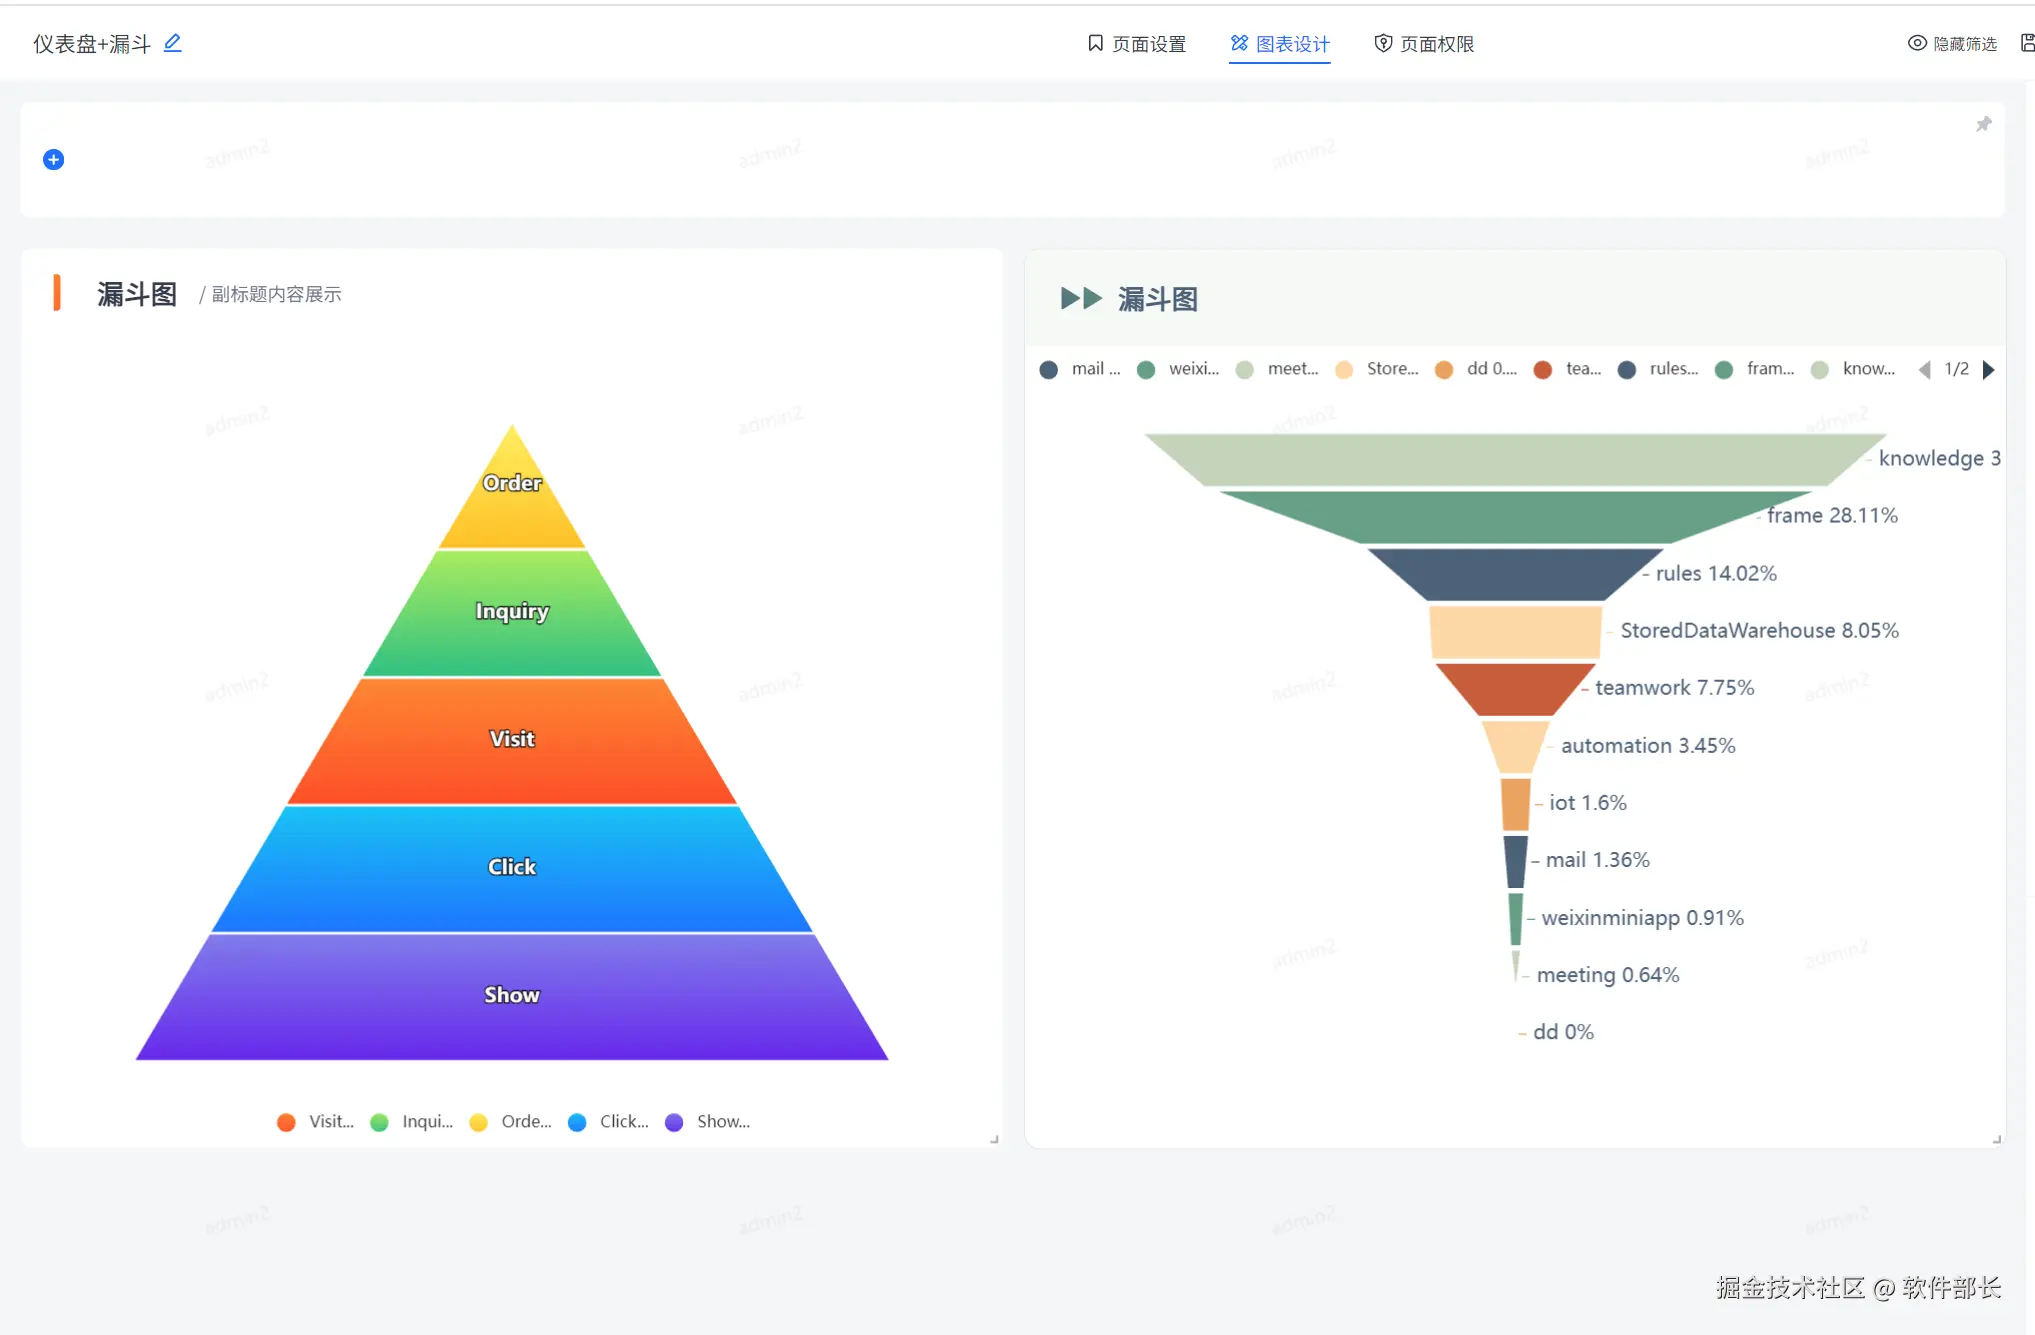Switch to 页面权限 tab
Image resolution: width=2035 pixels, height=1335 pixels.
(x=1424, y=44)
